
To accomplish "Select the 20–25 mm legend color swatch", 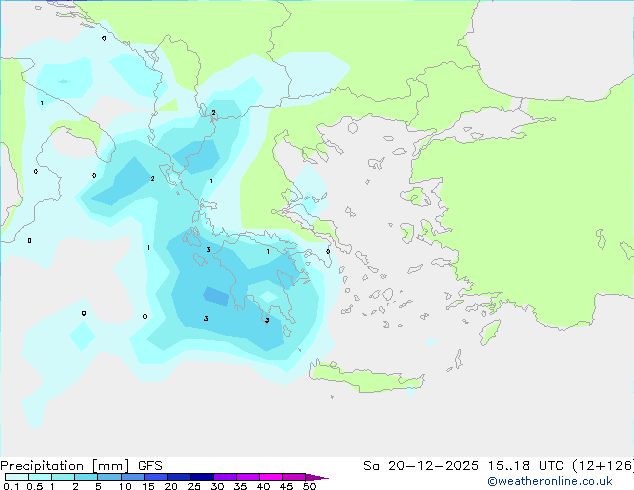I will (x=178, y=477).
